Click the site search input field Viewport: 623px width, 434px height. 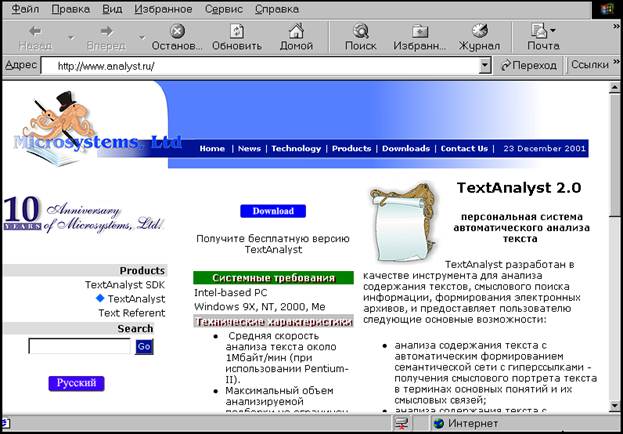[80, 346]
